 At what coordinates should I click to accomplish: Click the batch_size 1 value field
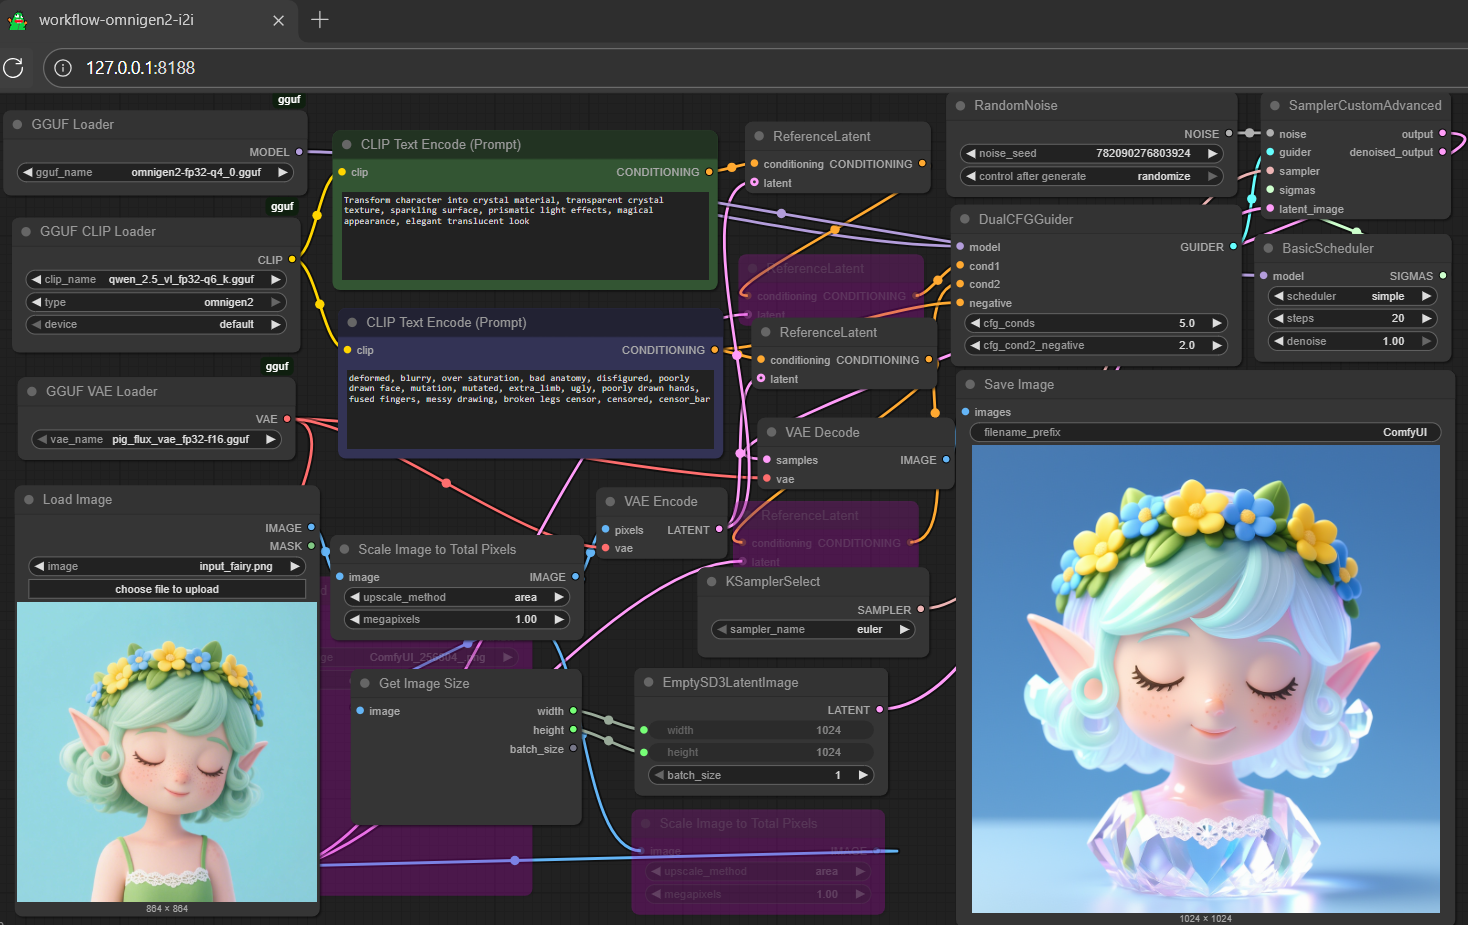761,775
